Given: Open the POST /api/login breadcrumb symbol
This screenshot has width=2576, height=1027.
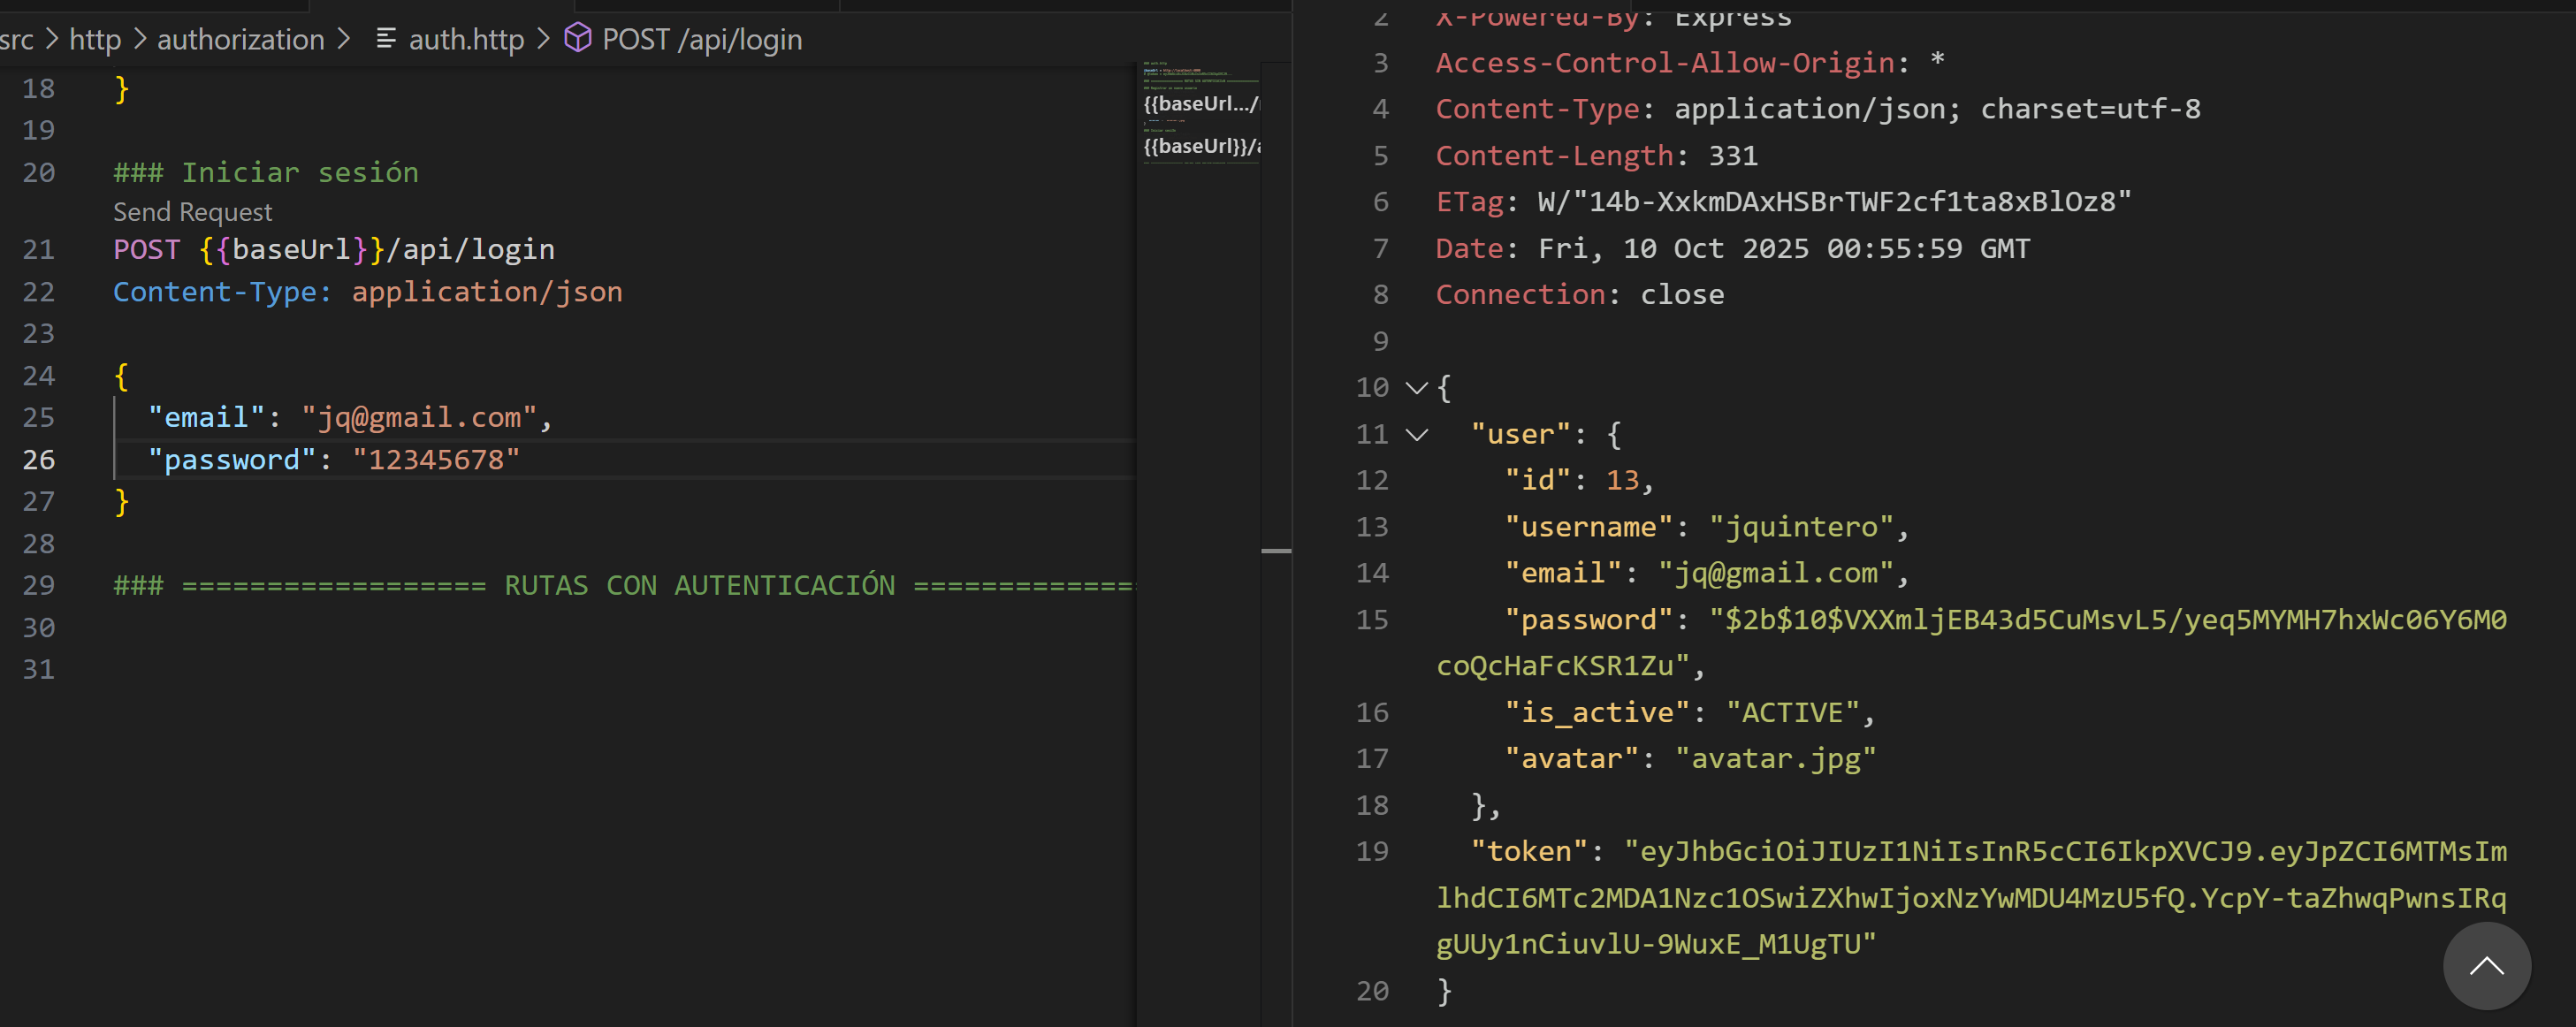Looking at the screenshot, I should click(702, 39).
